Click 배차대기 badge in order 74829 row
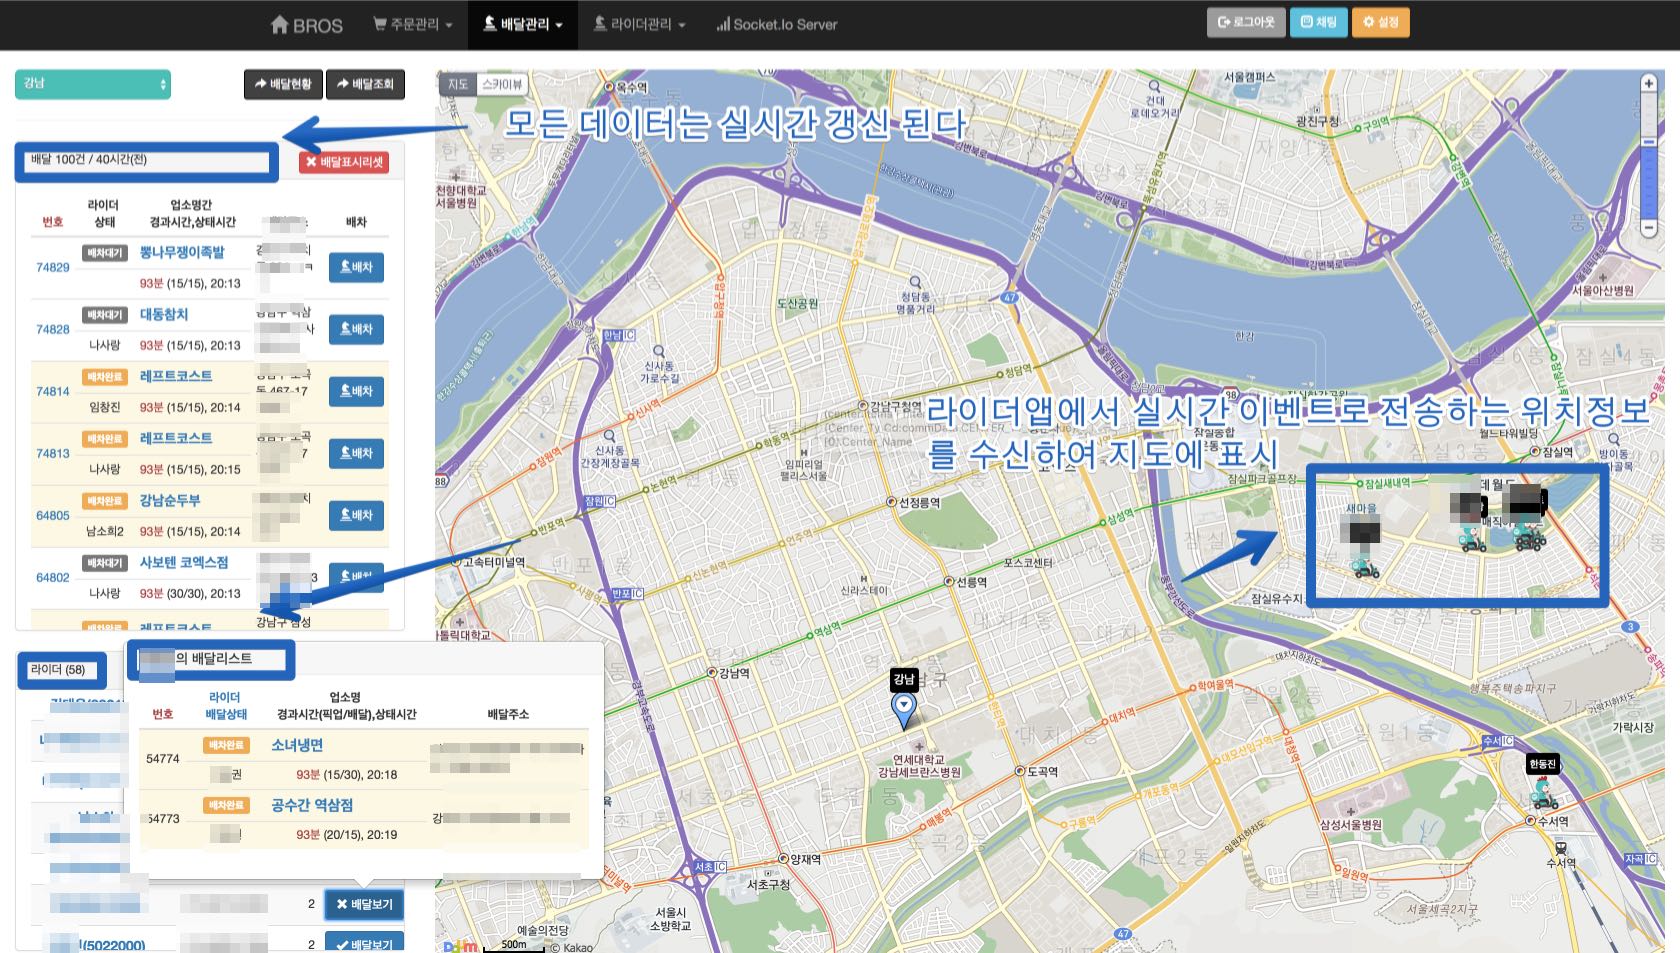This screenshot has height=953, width=1680. [104, 253]
